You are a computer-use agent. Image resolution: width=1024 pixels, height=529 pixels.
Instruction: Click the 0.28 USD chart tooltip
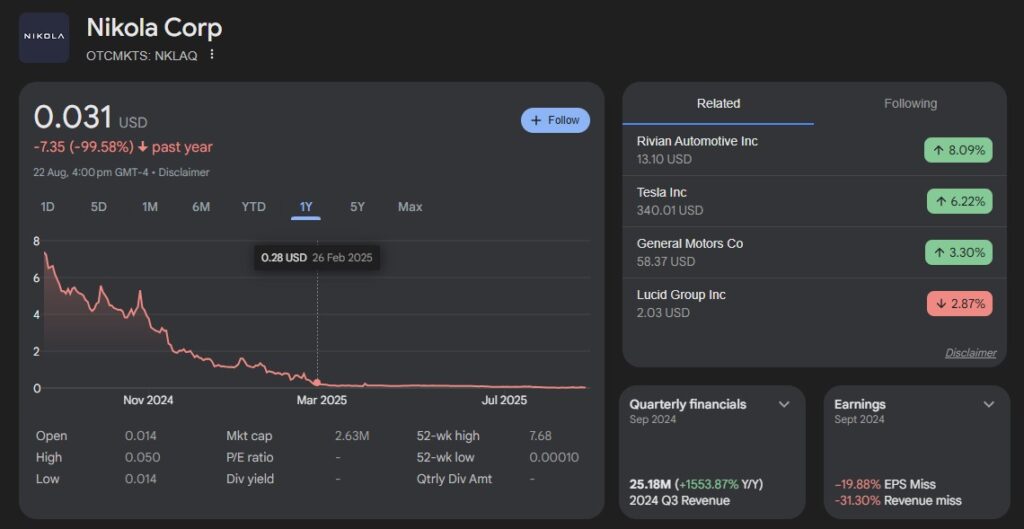tap(317, 257)
